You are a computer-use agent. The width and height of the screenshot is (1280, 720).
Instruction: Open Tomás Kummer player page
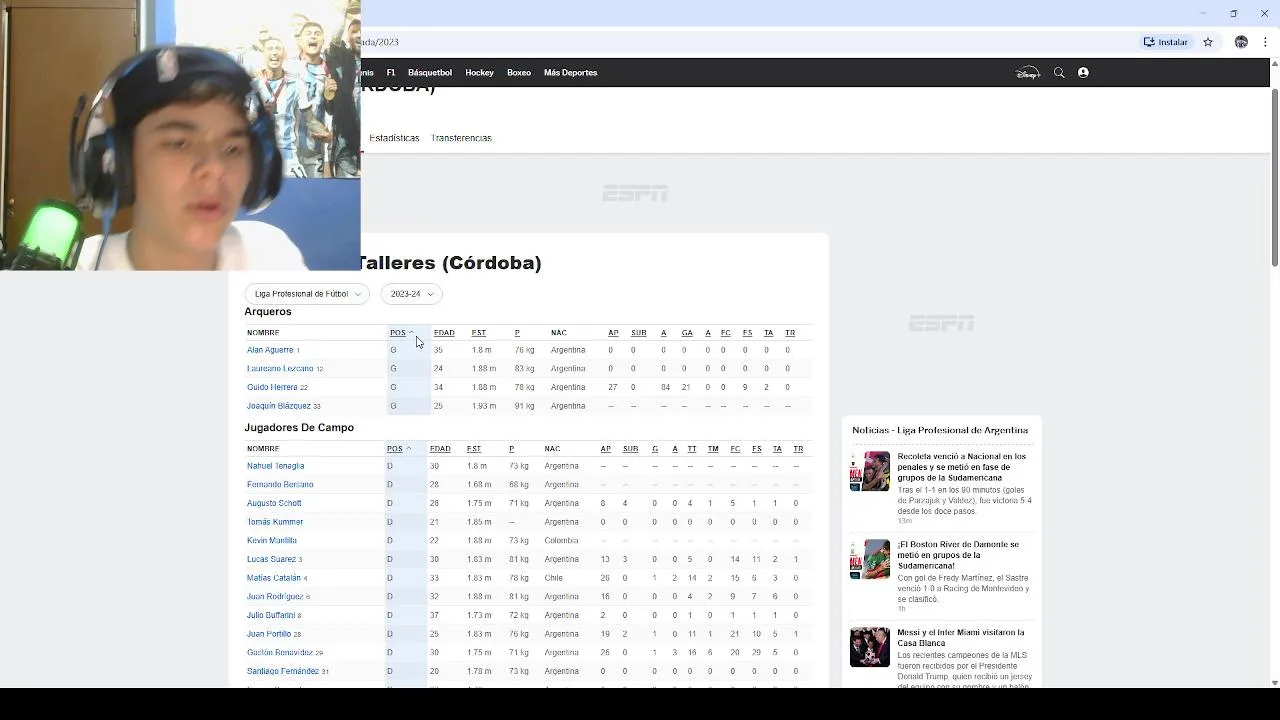tap(275, 522)
